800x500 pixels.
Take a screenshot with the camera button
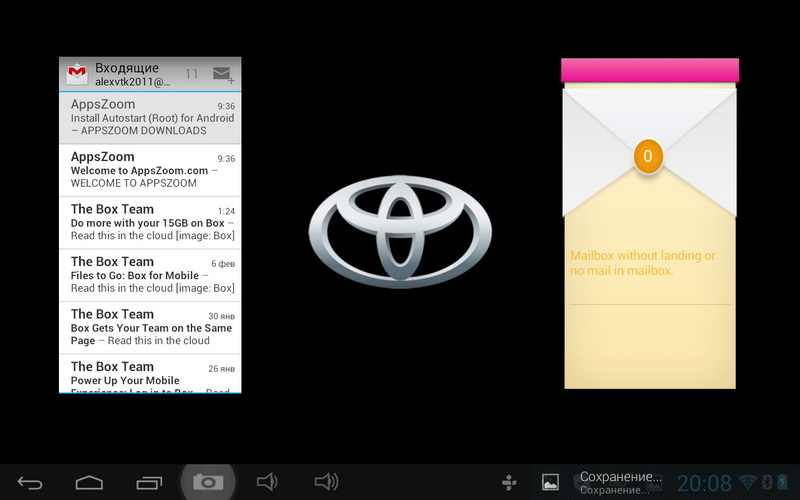click(x=208, y=483)
